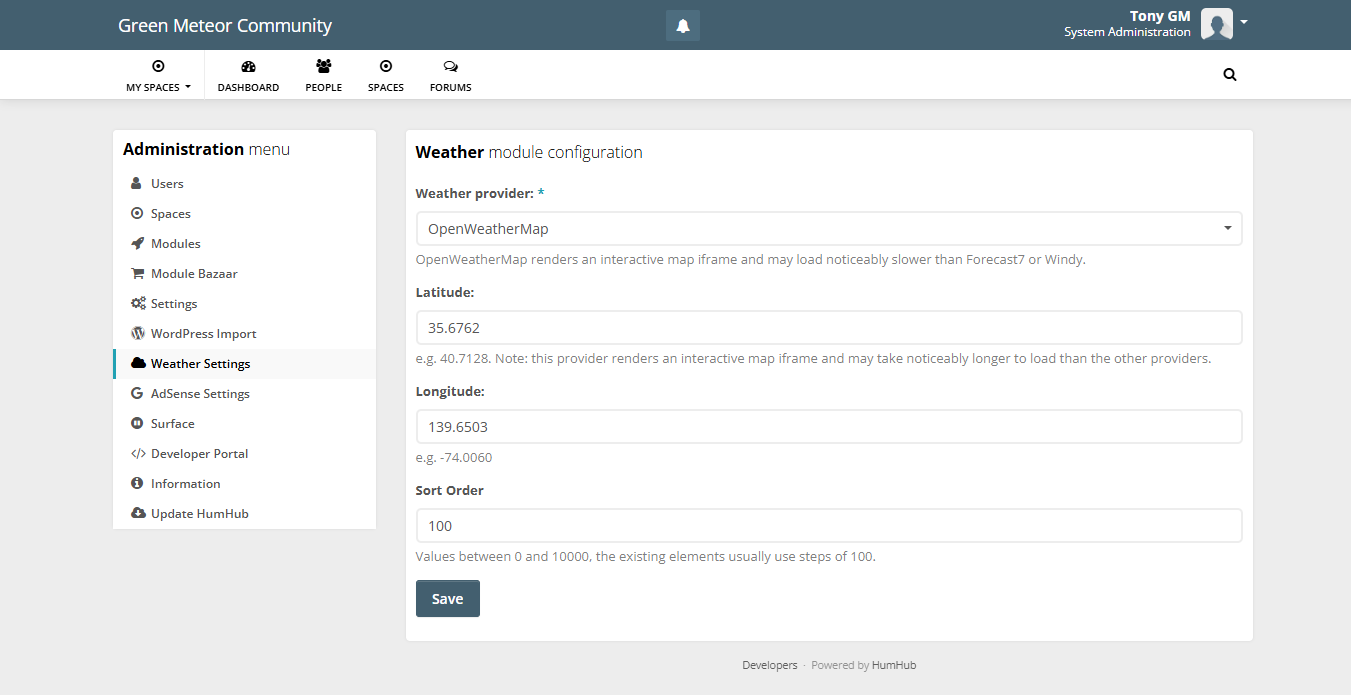Viewport: 1351px width, 695px height.
Task: Click the Tony GM profile avatar
Action: pyautogui.click(x=1217, y=24)
